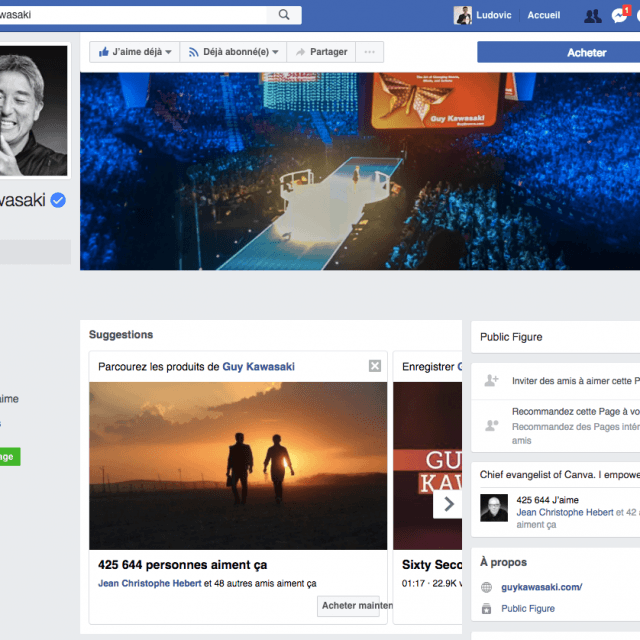Open the Sixty Seconds video thumbnail
The image size is (640, 640).
tap(427, 466)
